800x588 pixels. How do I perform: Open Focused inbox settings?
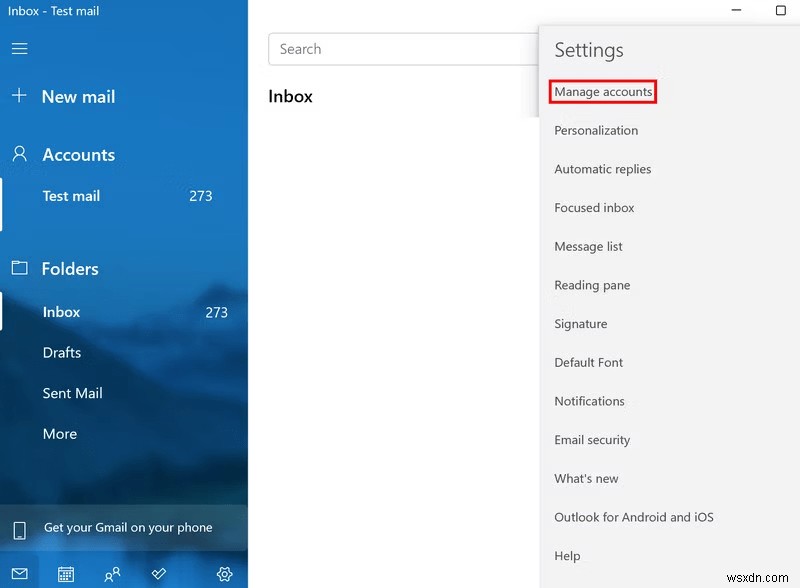click(x=594, y=207)
